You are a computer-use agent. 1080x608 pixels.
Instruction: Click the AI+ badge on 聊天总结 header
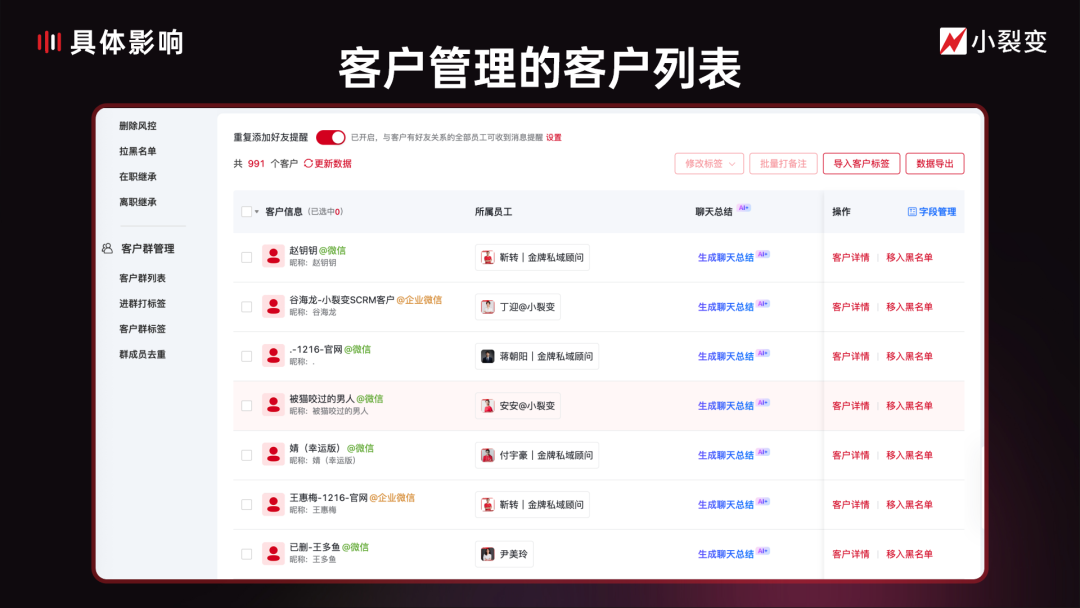744,207
